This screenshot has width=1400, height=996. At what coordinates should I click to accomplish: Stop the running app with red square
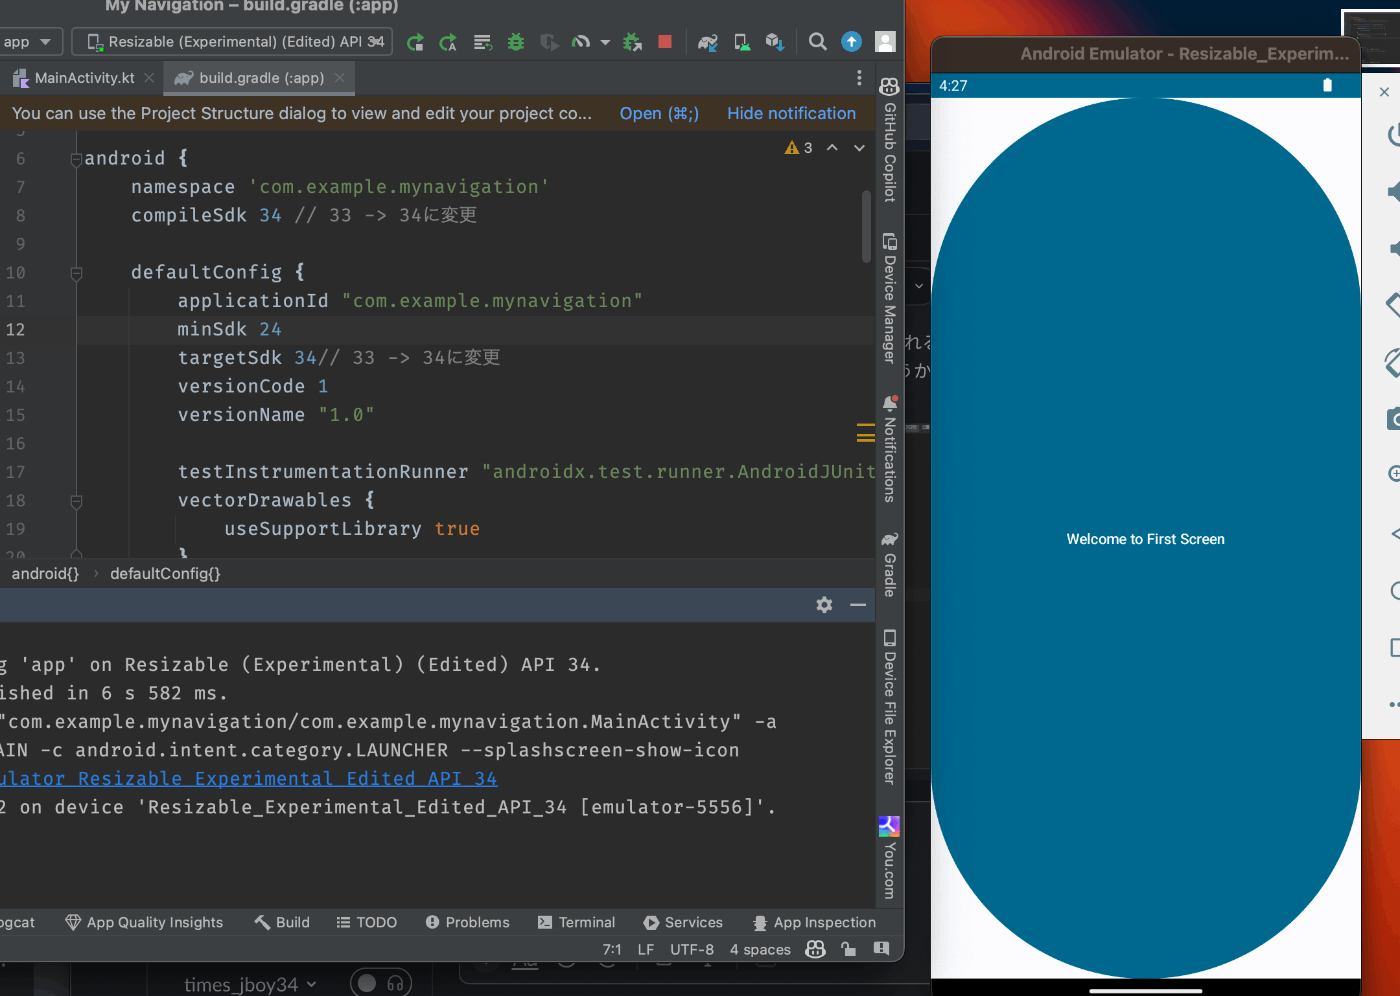pos(665,42)
